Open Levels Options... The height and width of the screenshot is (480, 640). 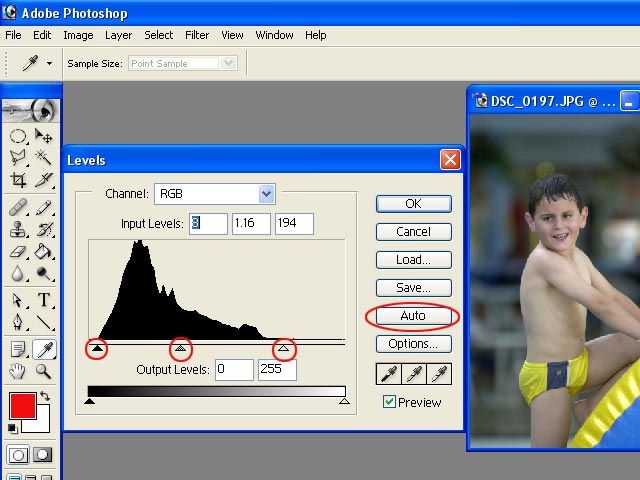click(x=413, y=344)
